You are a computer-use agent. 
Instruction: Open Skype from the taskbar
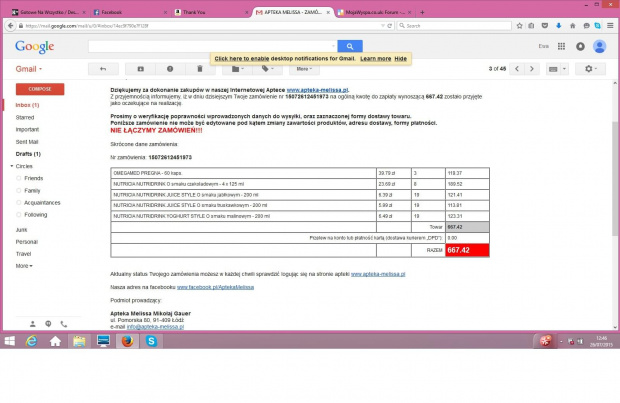151,341
